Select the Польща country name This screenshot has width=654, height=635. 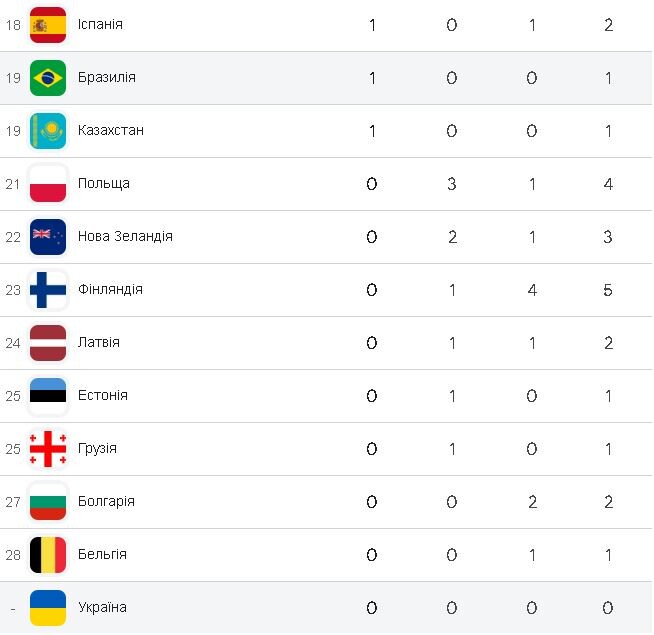pos(104,184)
